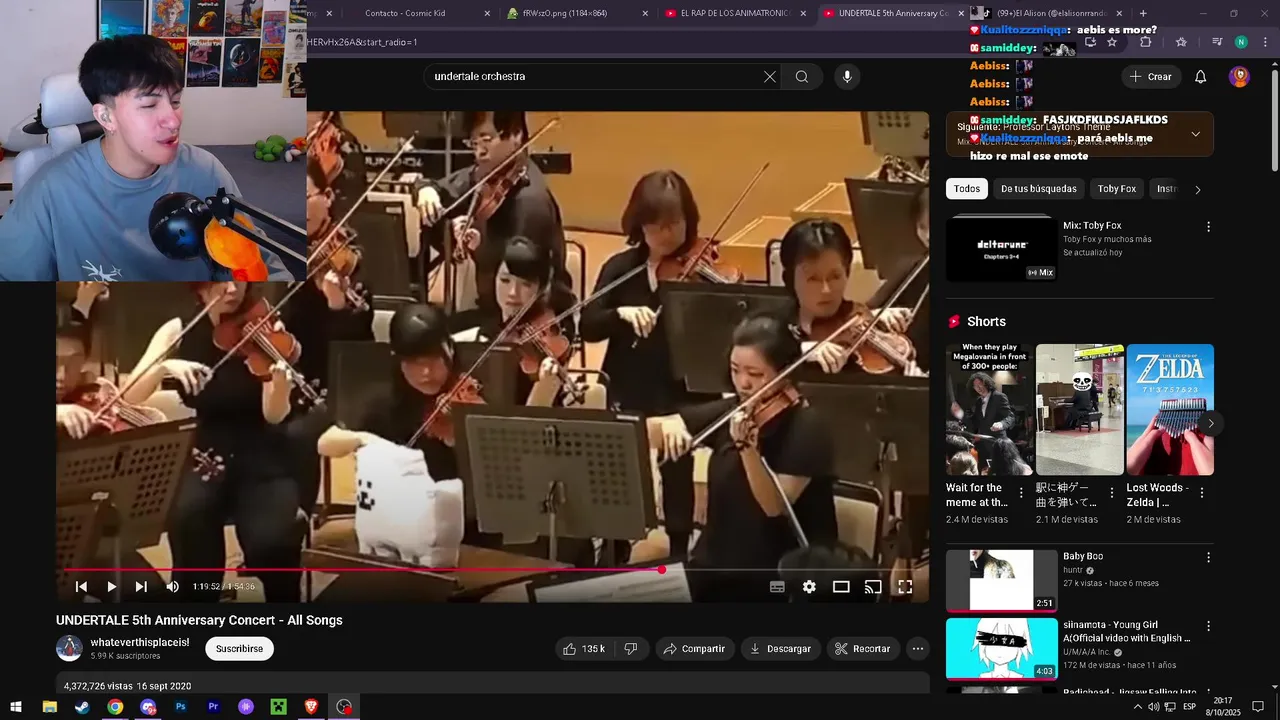
Task: Open a new browser tab
Action: [1143, 13]
